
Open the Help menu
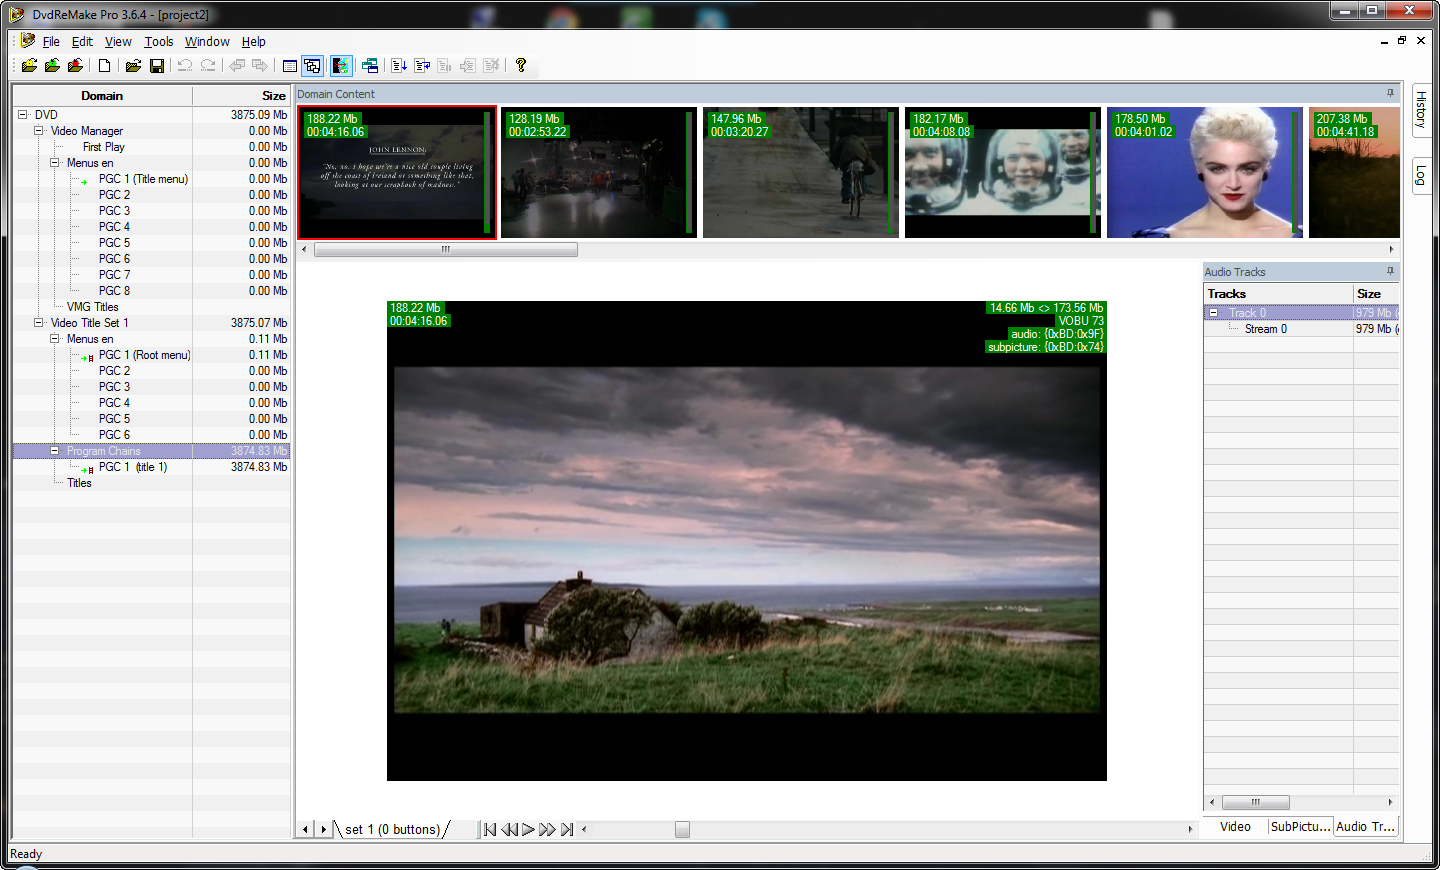(254, 42)
